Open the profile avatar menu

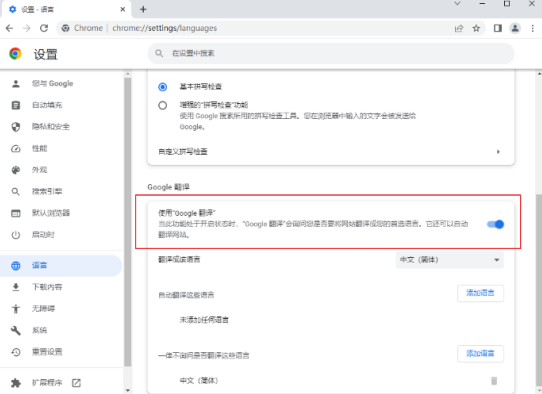point(515,28)
